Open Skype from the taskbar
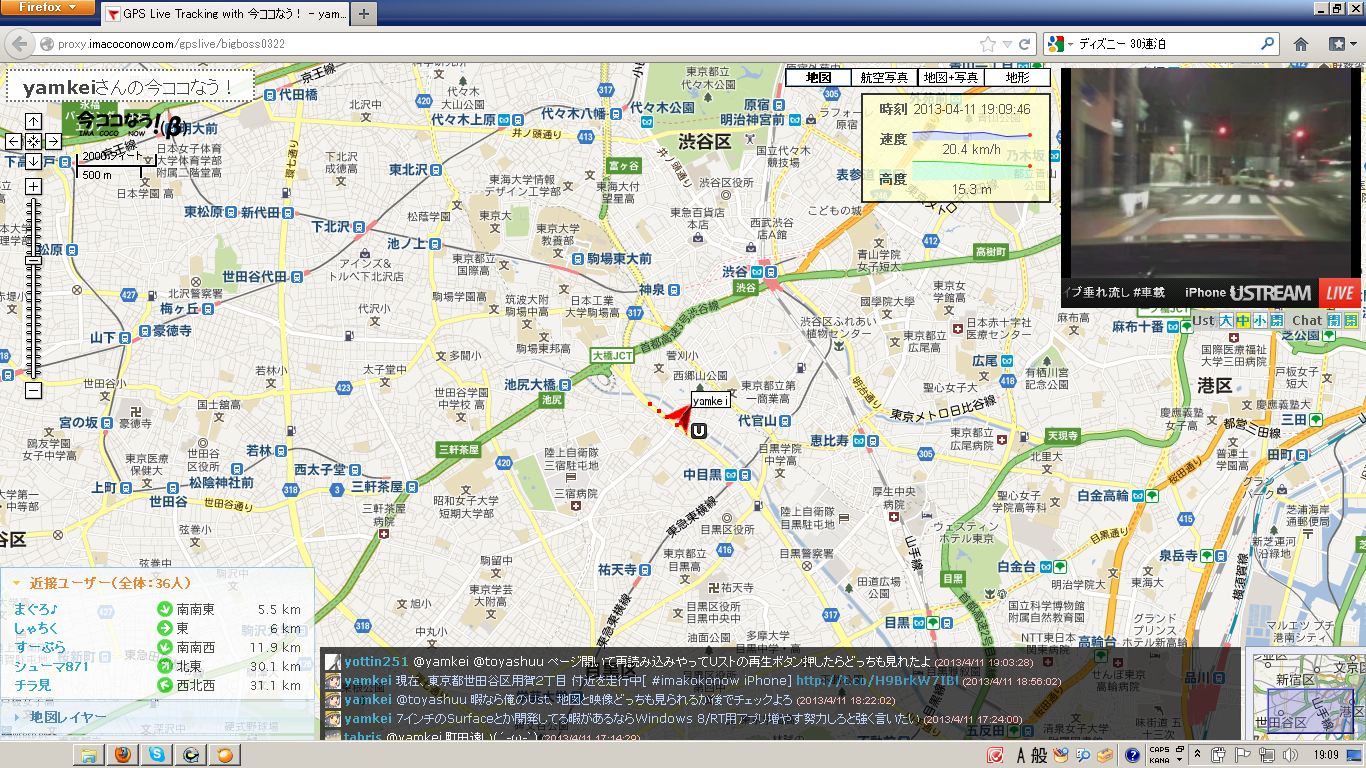 point(156,755)
